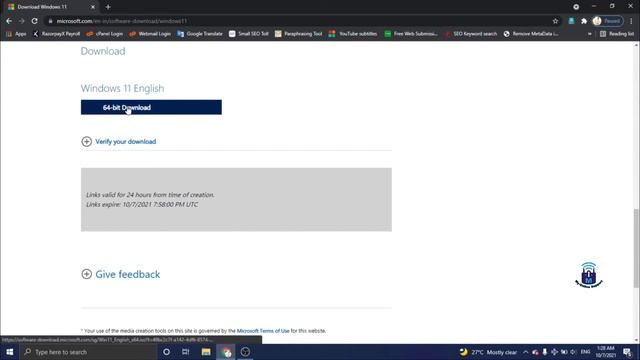Open the RazorpayX Payroll bookmark
The image size is (640, 360).
(57, 34)
